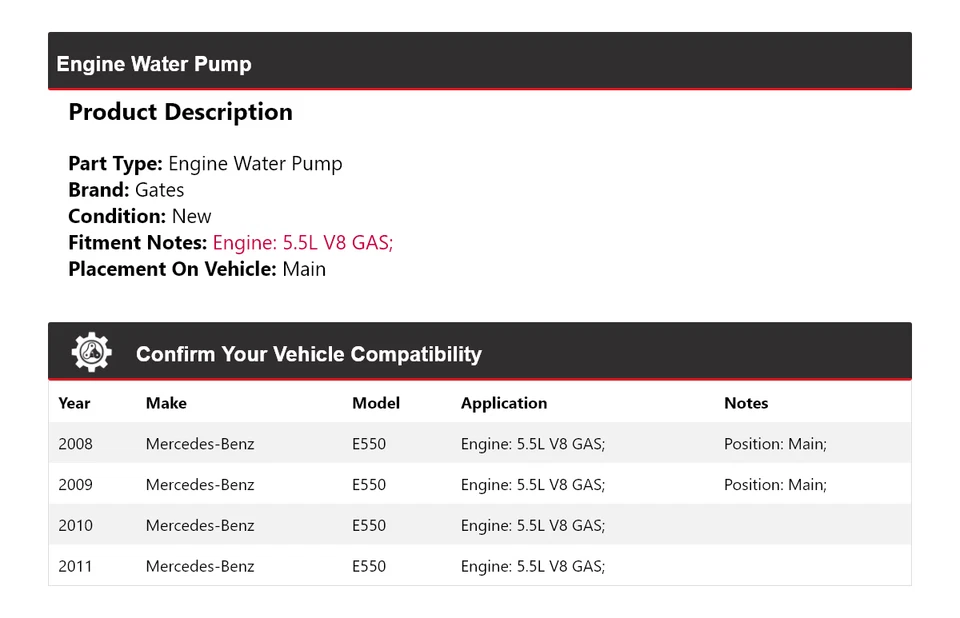Select the 2010 year row cell

(75, 526)
